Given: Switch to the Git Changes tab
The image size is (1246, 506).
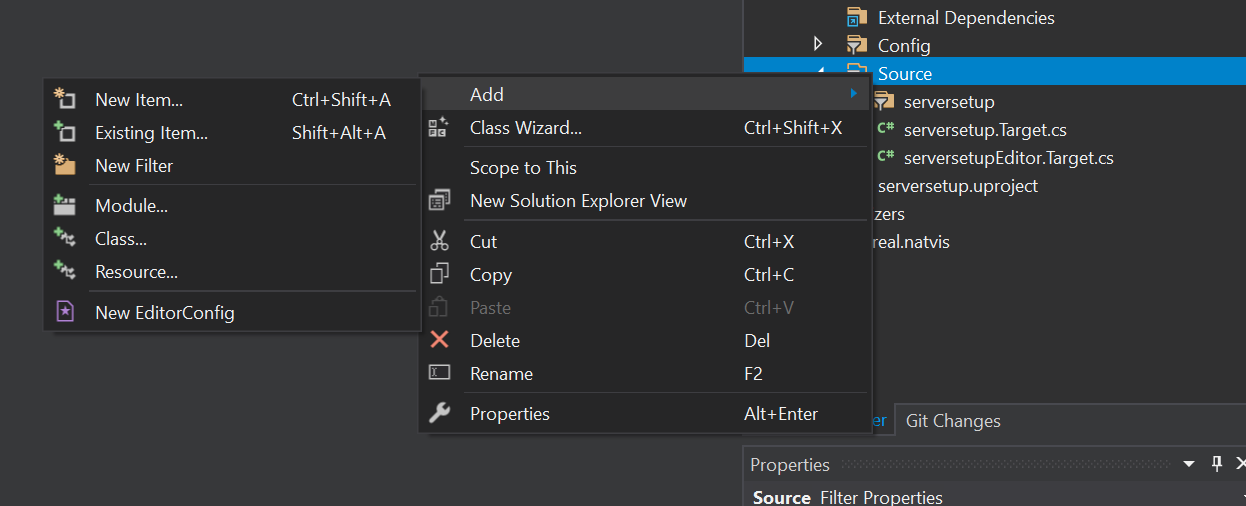Looking at the screenshot, I should tap(952, 421).
